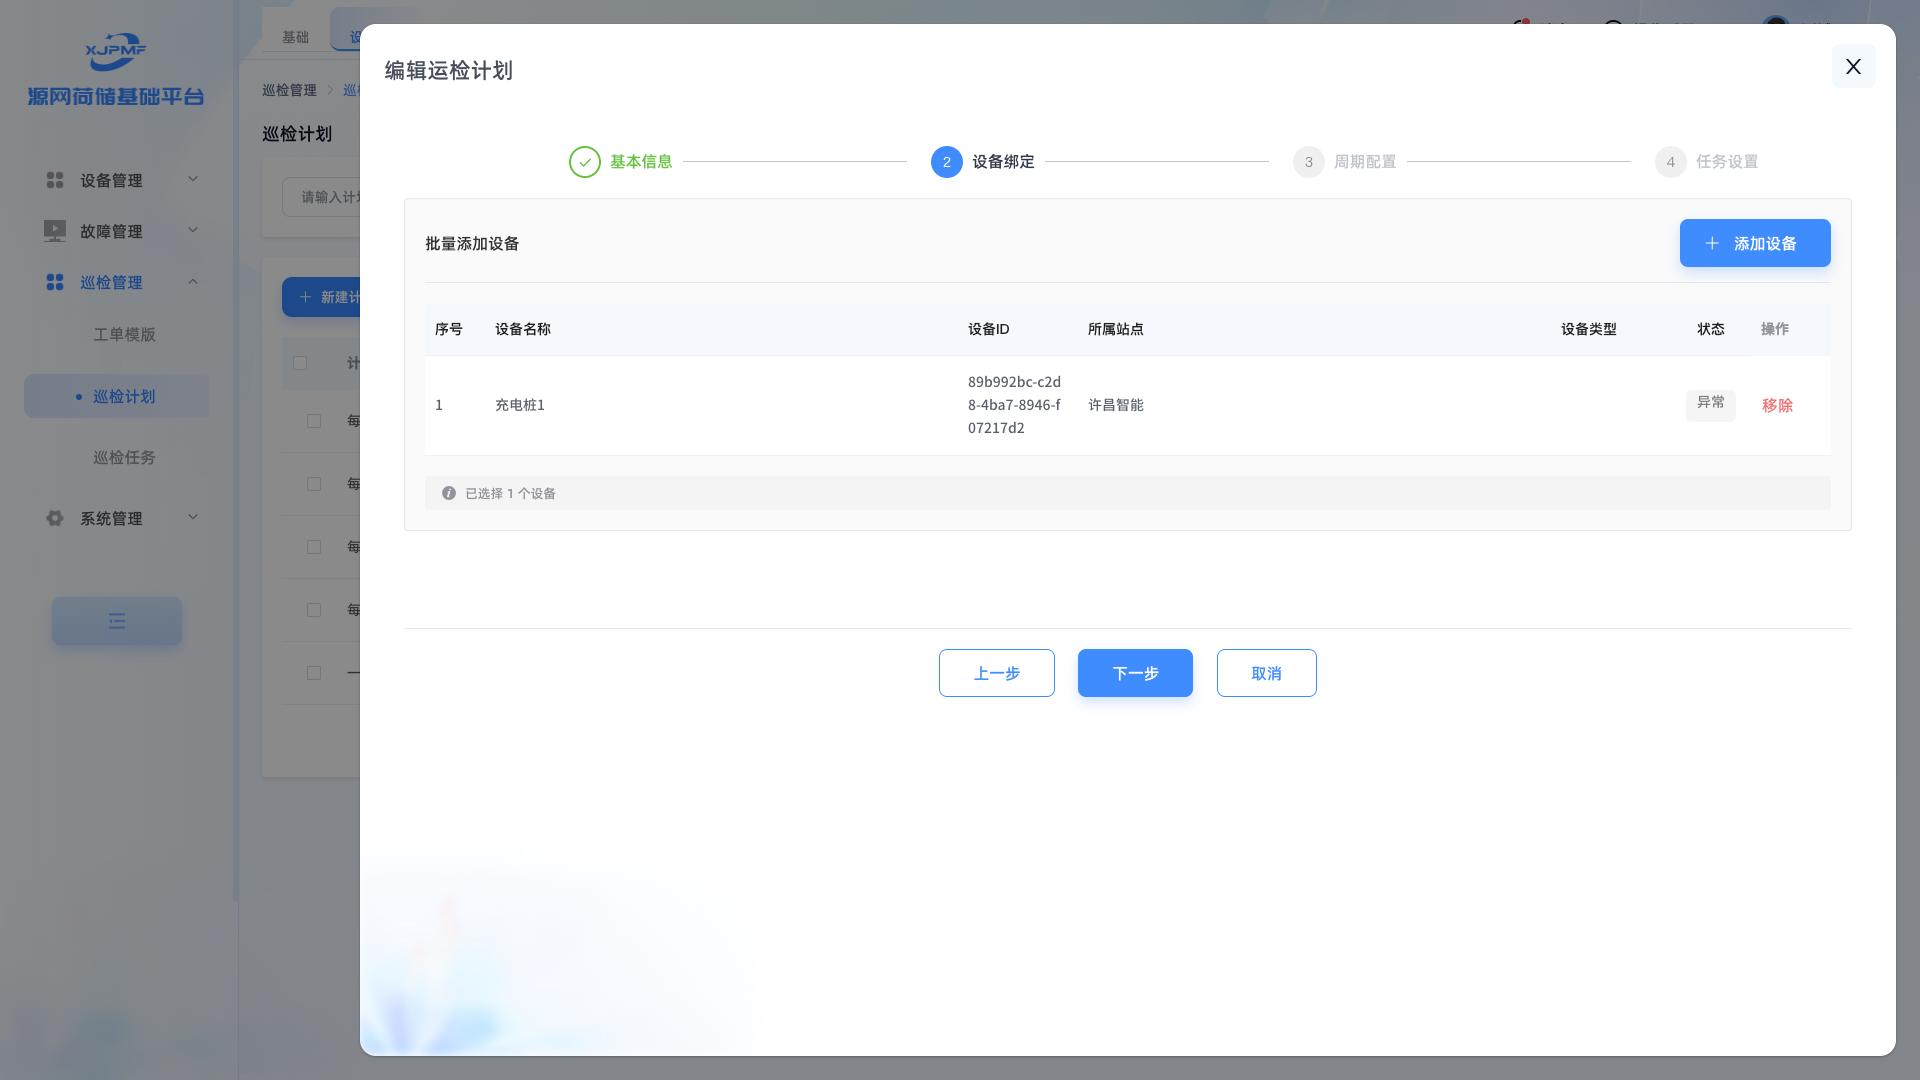Close the 编辑运检计划 dialog with X

(x=1853, y=66)
